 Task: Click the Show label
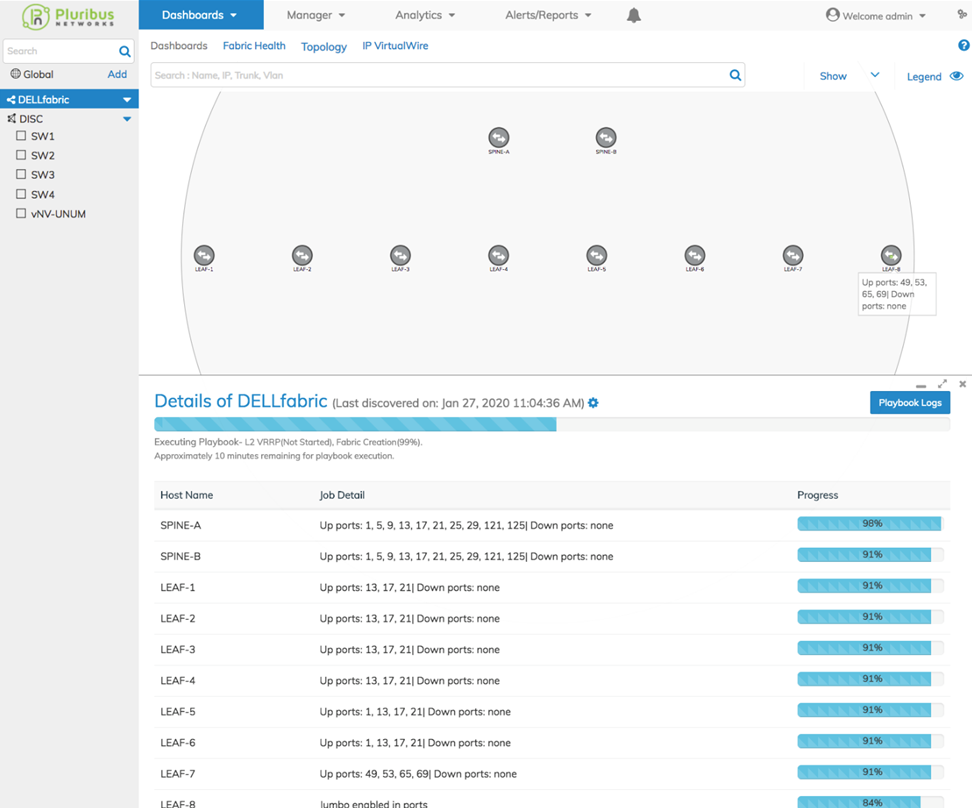click(x=833, y=76)
